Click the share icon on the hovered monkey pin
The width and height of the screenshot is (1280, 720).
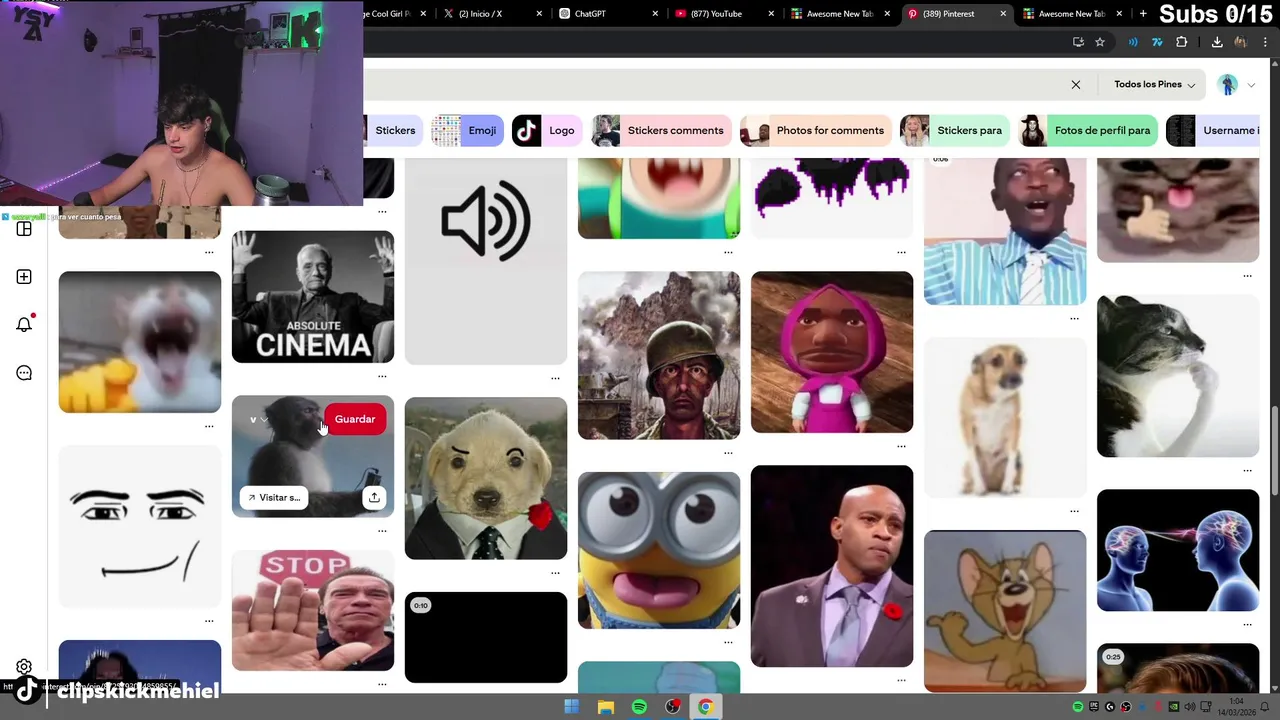click(x=373, y=497)
